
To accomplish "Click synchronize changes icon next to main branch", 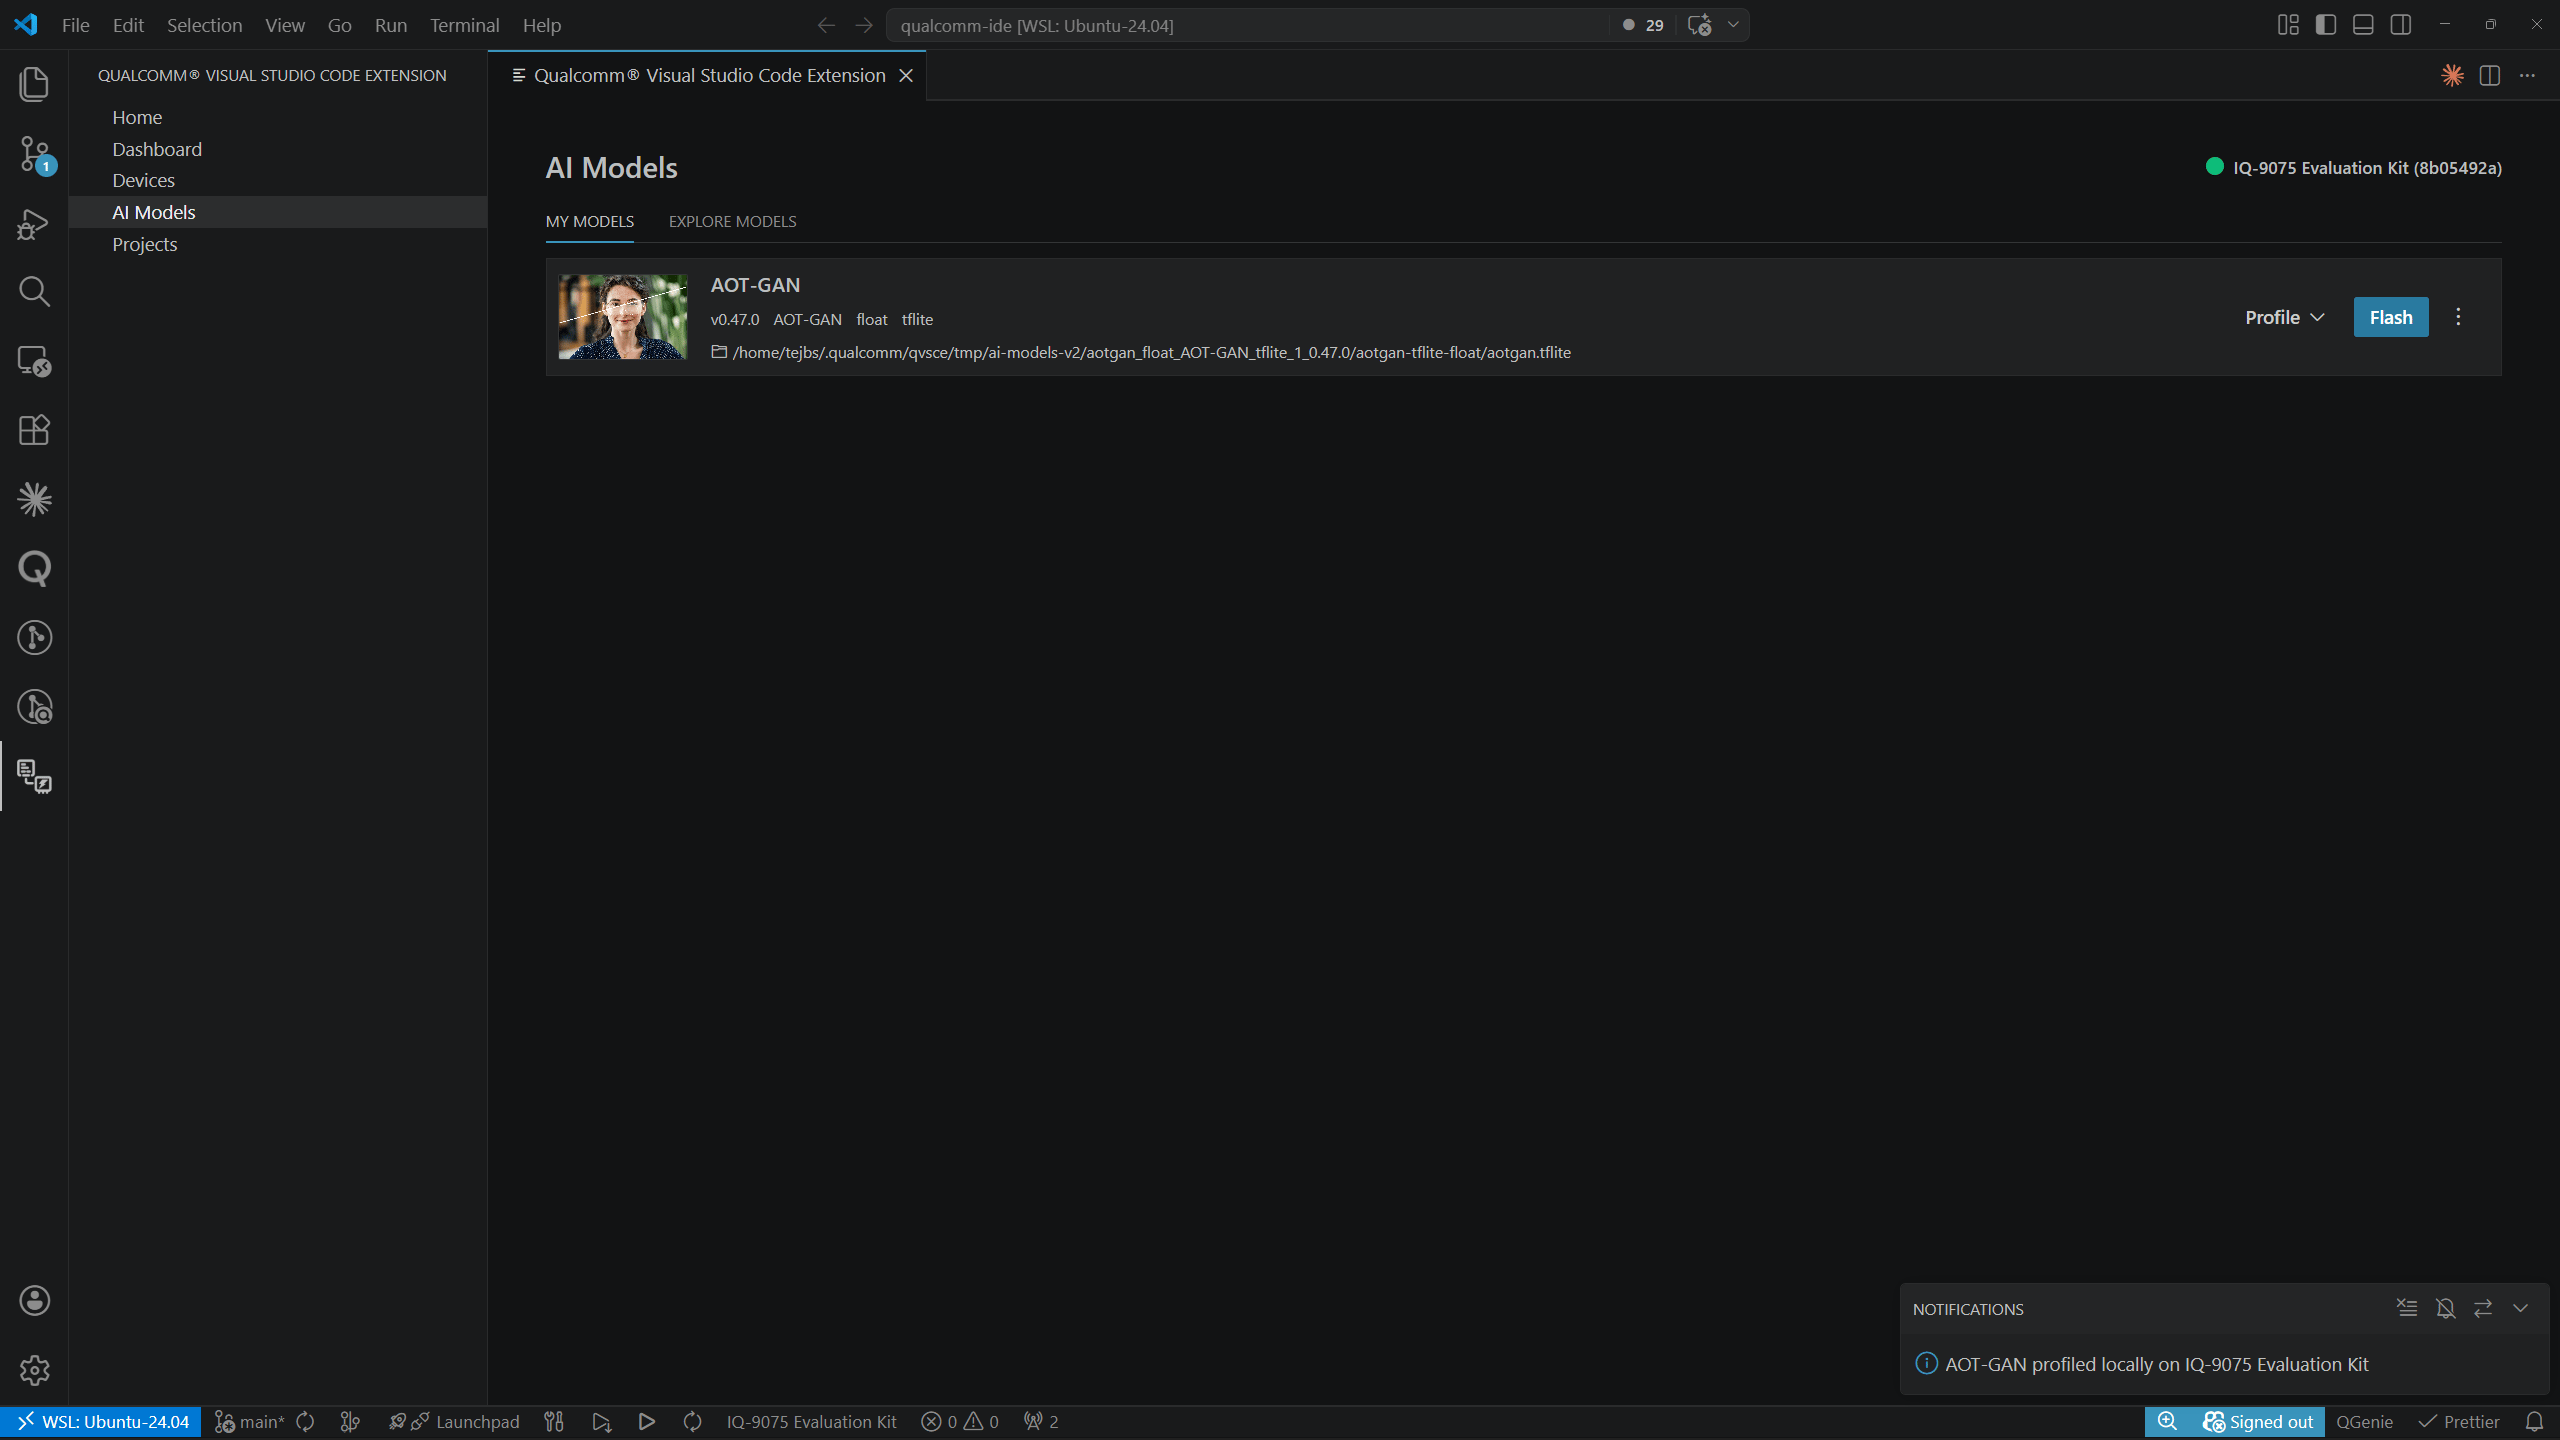I will (x=306, y=1422).
